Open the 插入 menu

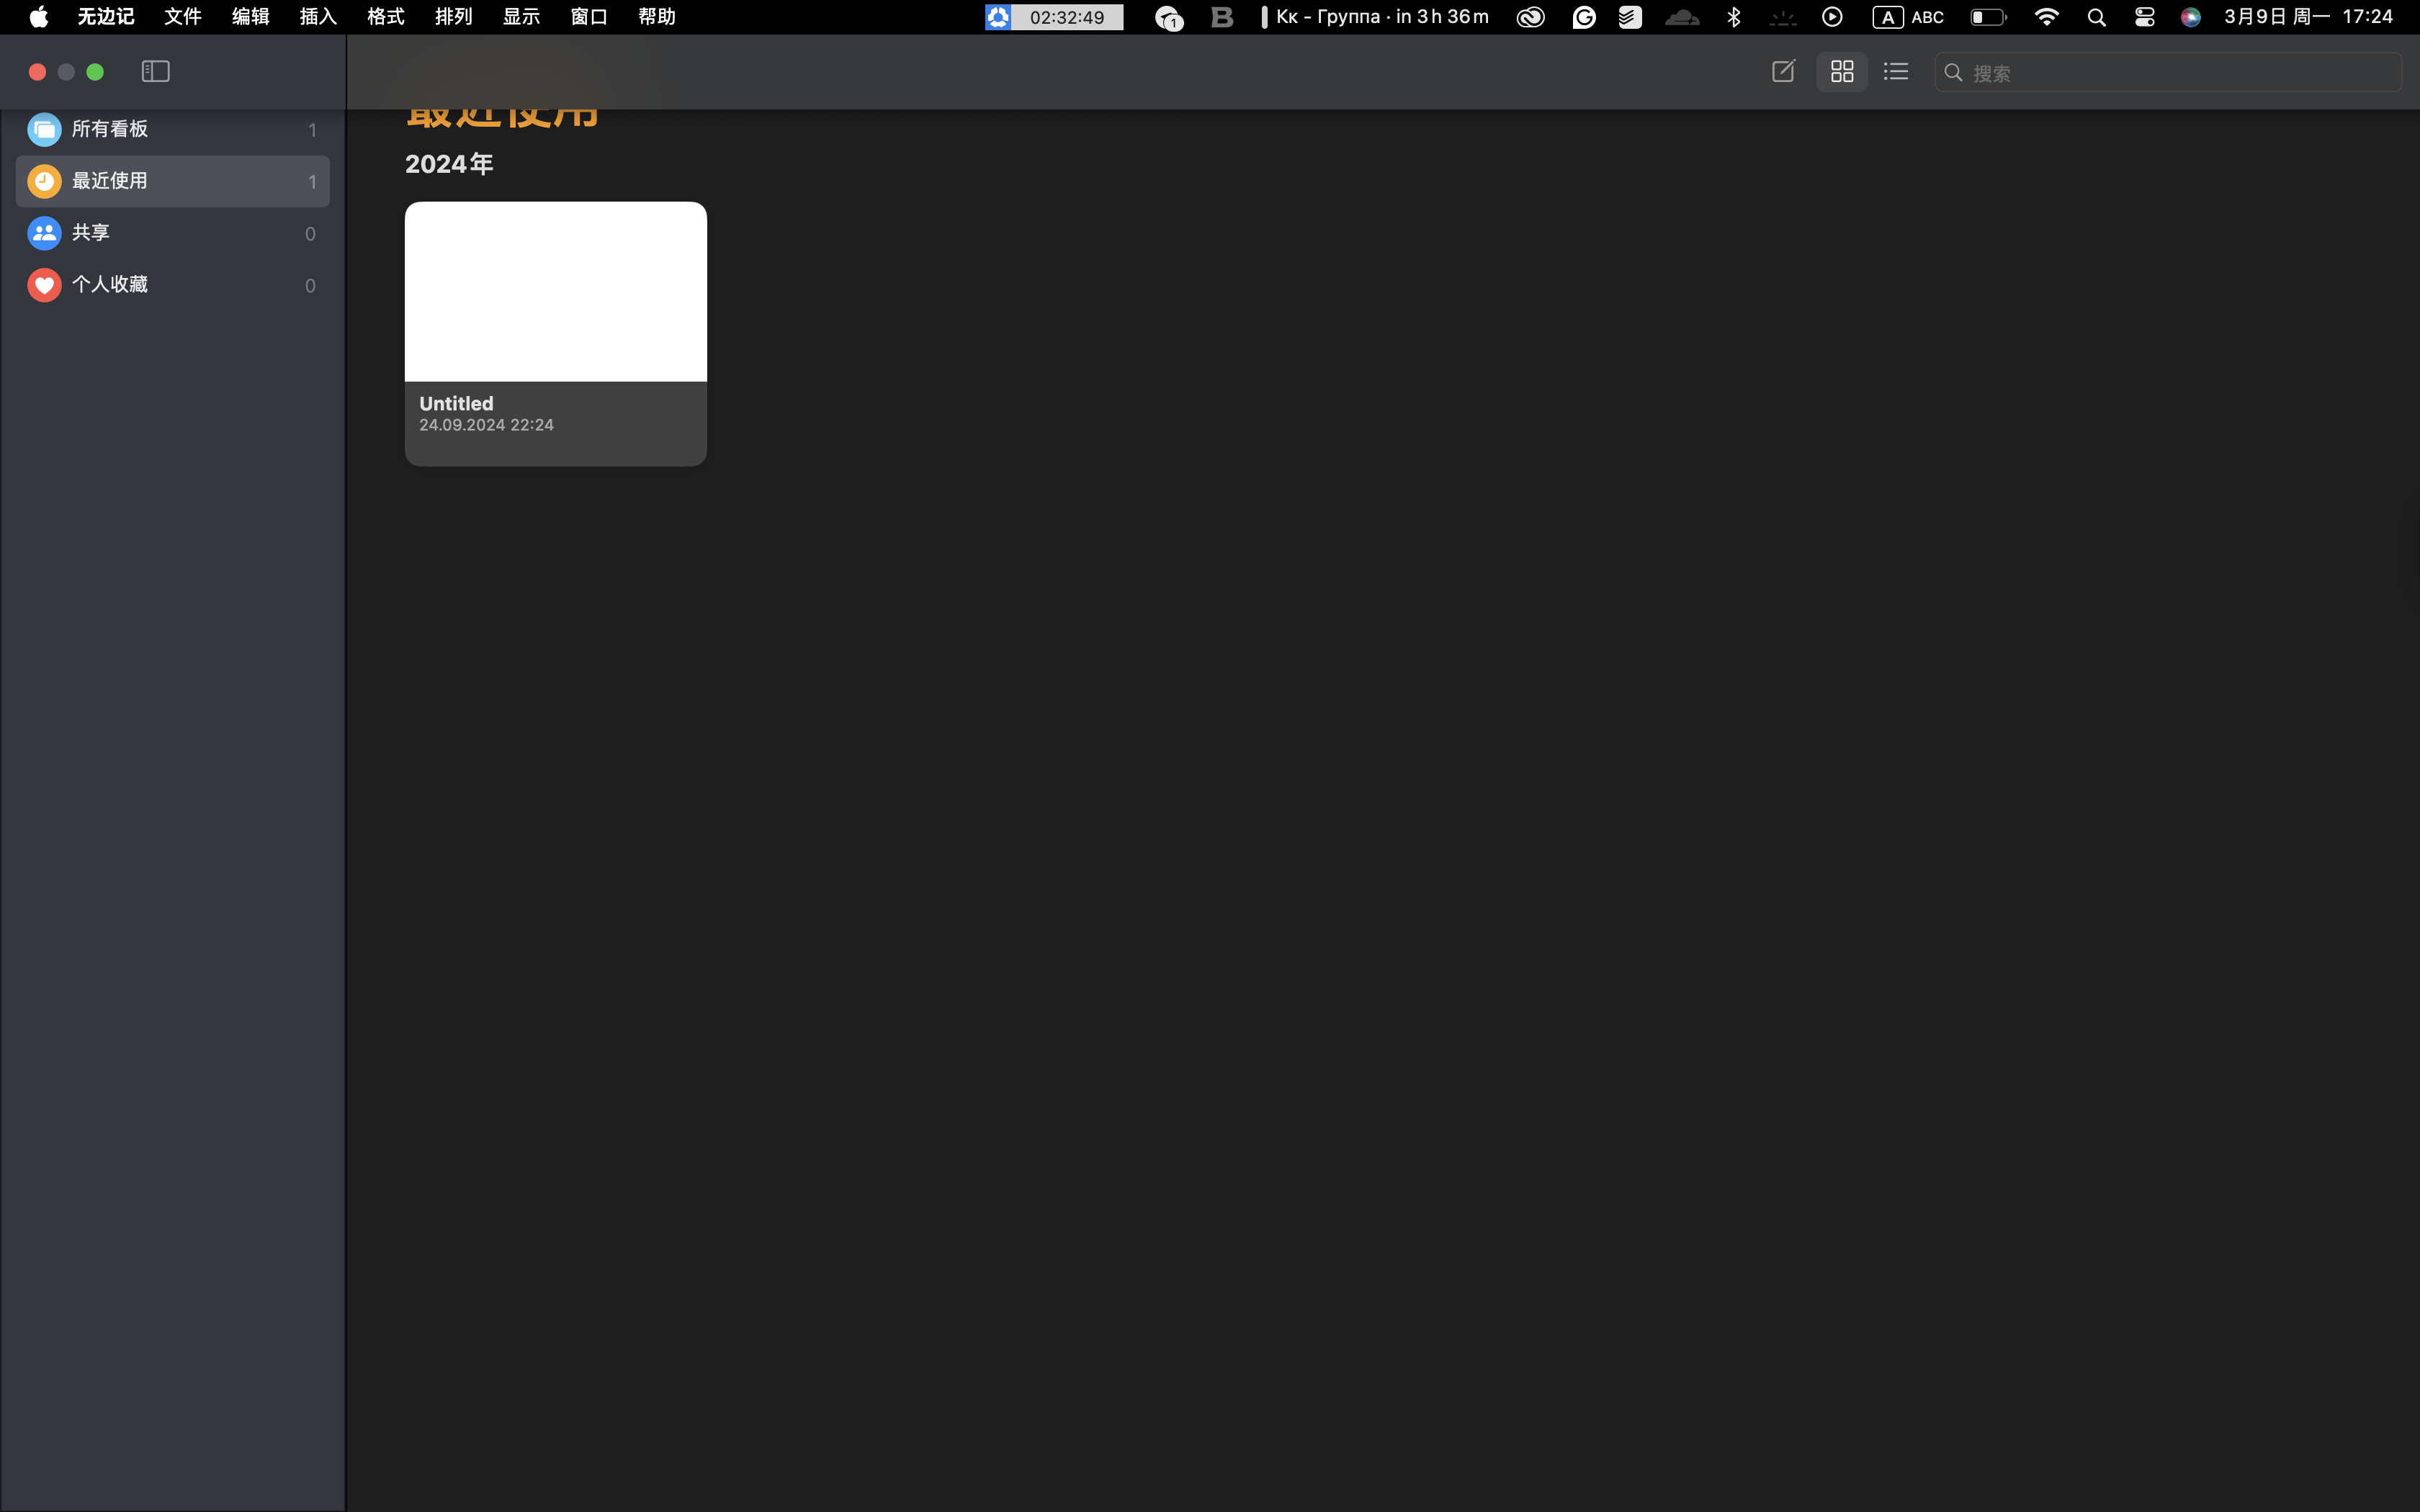click(x=318, y=17)
